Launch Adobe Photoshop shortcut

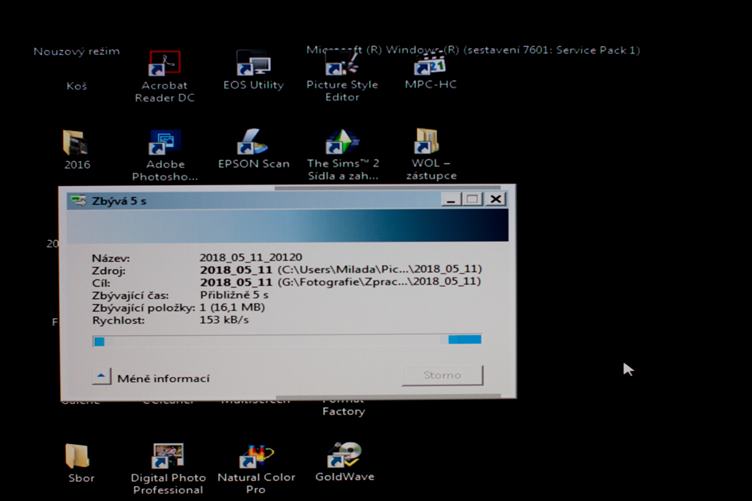(x=164, y=155)
